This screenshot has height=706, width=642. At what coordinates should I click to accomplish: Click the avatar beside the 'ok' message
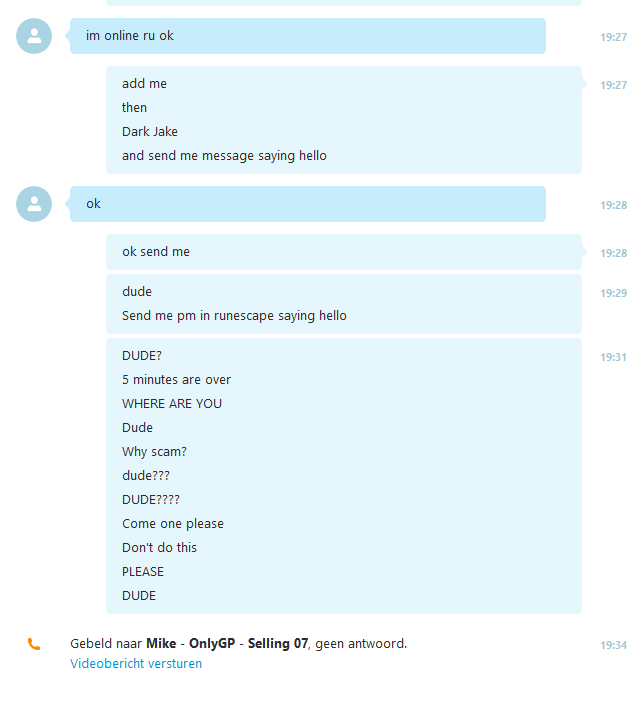(x=34, y=204)
